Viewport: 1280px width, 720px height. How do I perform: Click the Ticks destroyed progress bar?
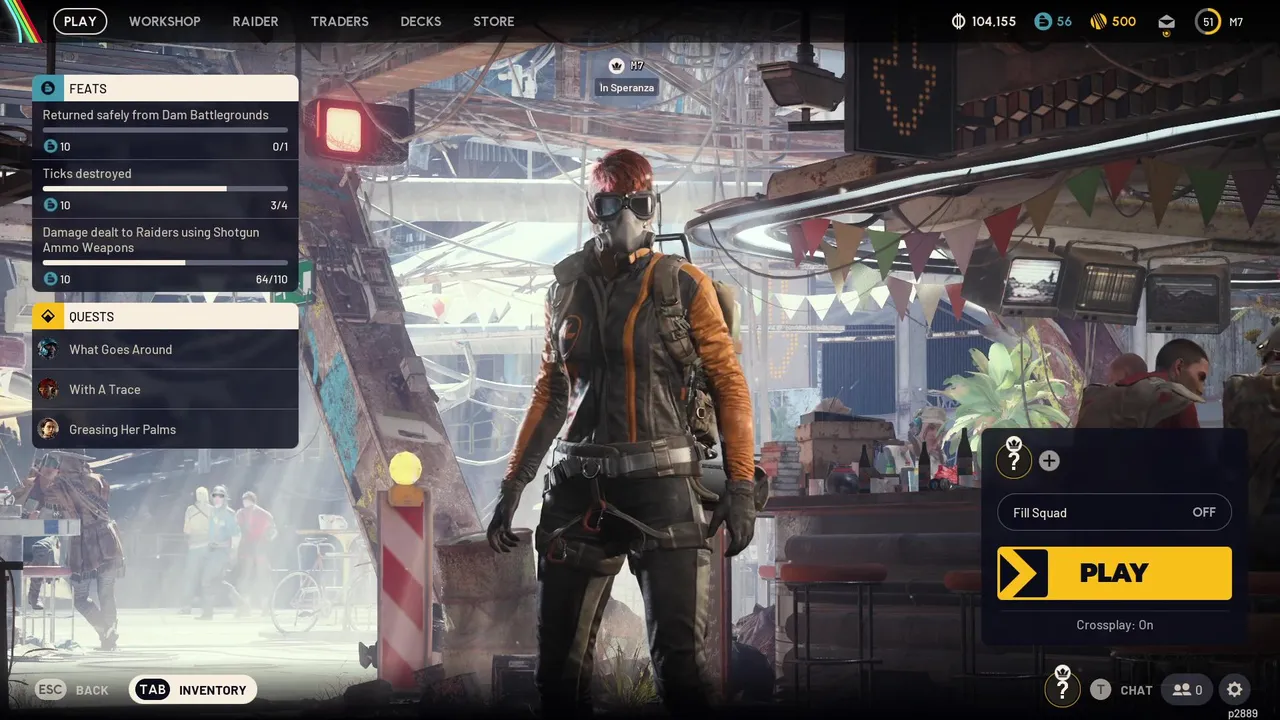tap(165, 188)
